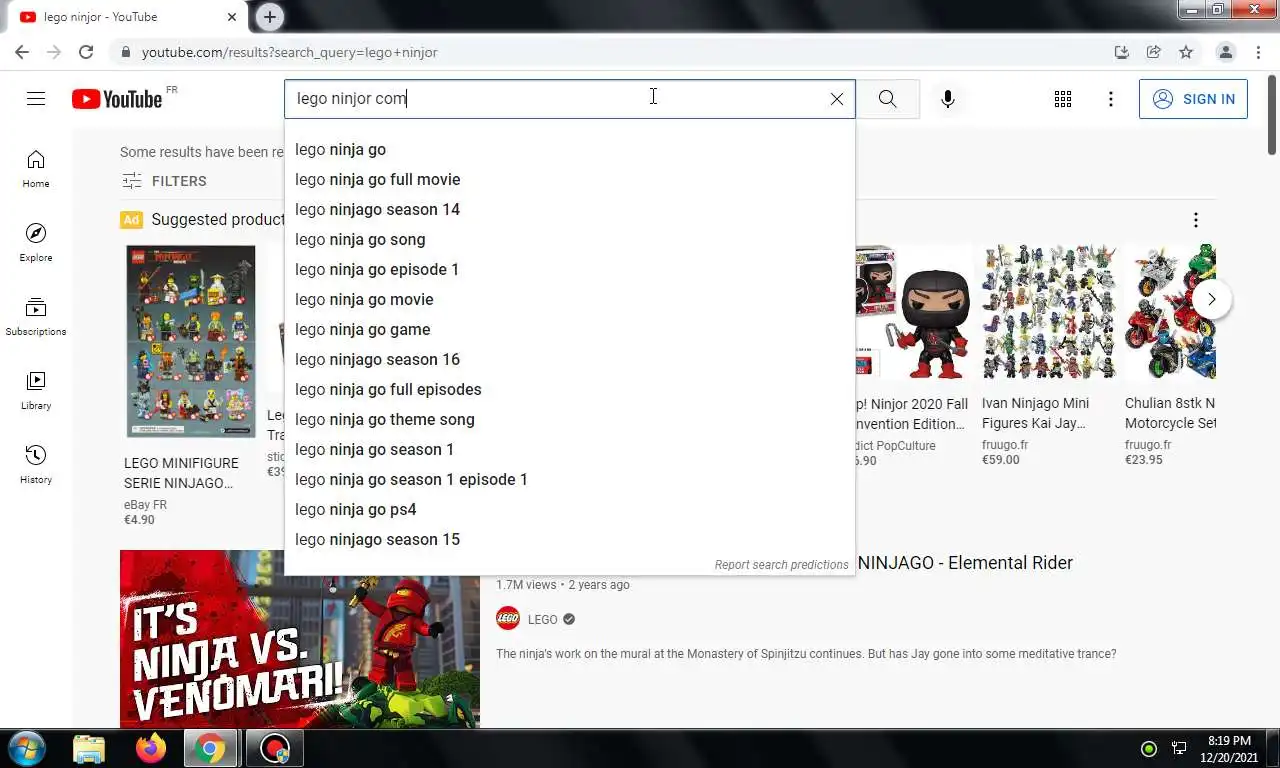Select suggestion "lego ninja go season 1 episode 1"
The image size is (1280, 768).
click(569, 479)
